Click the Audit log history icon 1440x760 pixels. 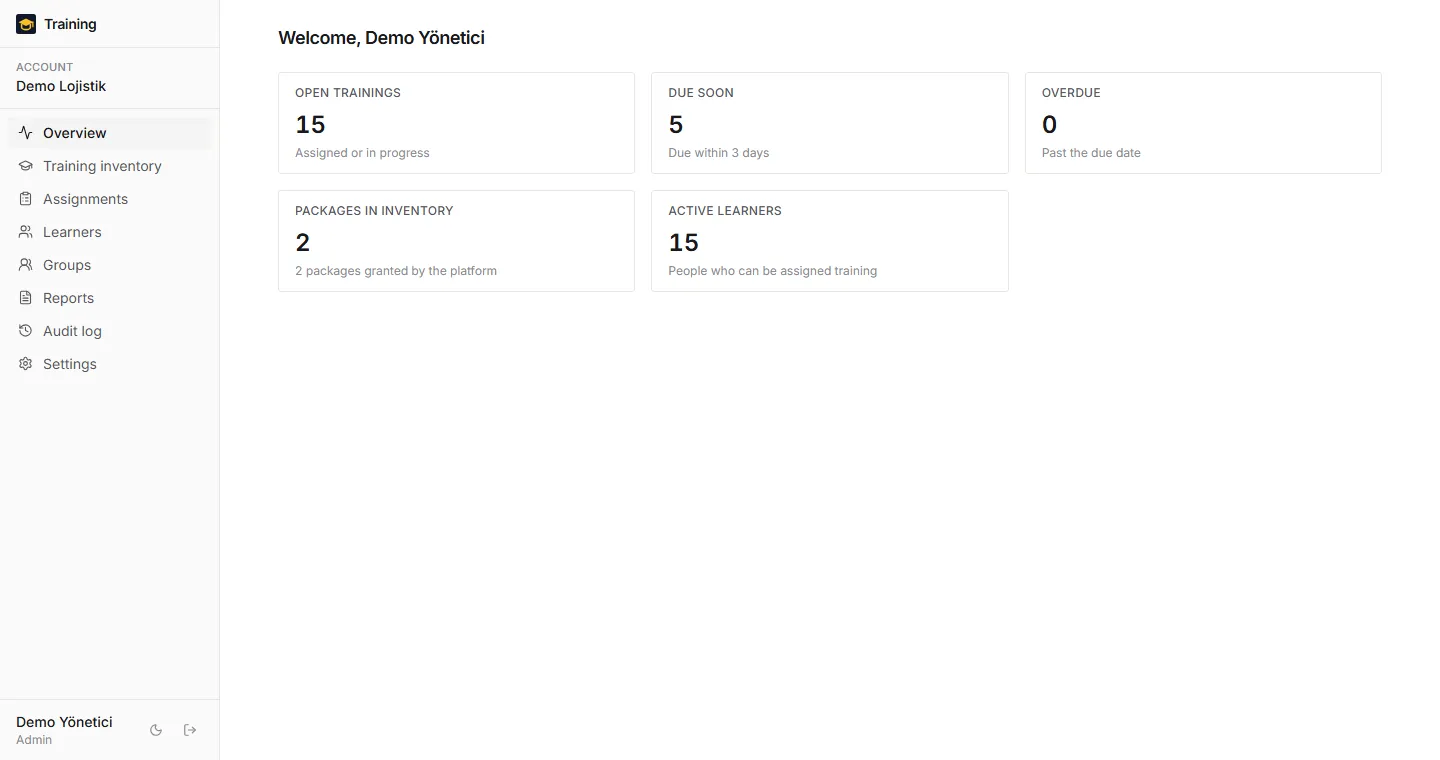click(26, 331)
